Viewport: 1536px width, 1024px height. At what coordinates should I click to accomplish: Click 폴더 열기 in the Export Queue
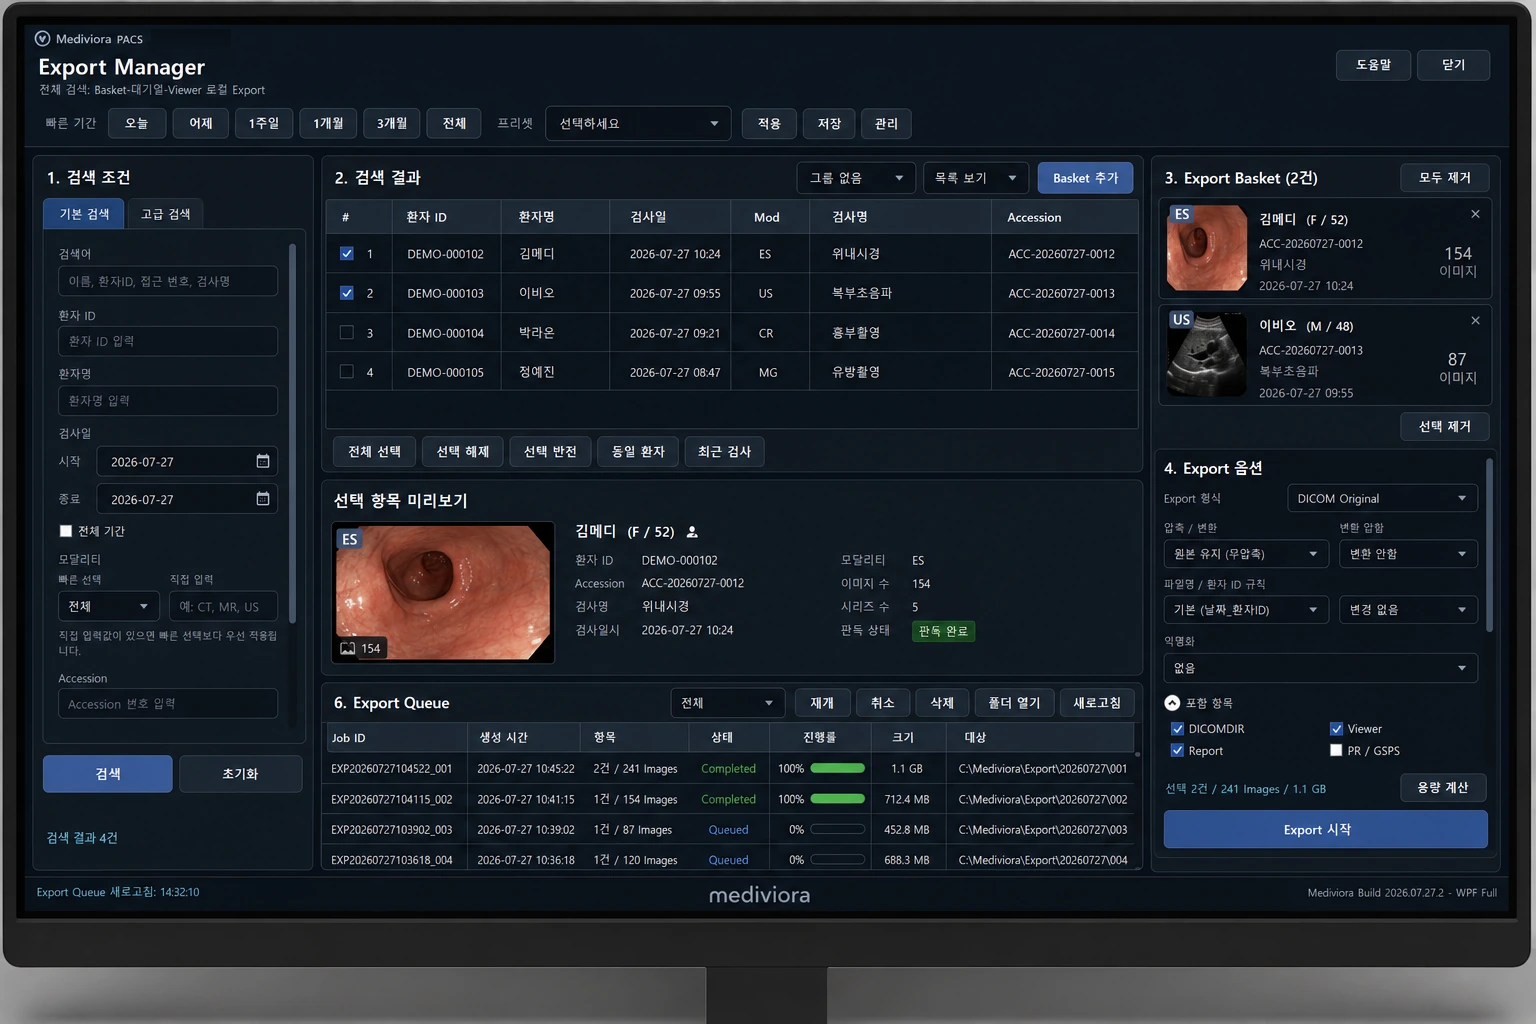click(x=1014, y=703)
